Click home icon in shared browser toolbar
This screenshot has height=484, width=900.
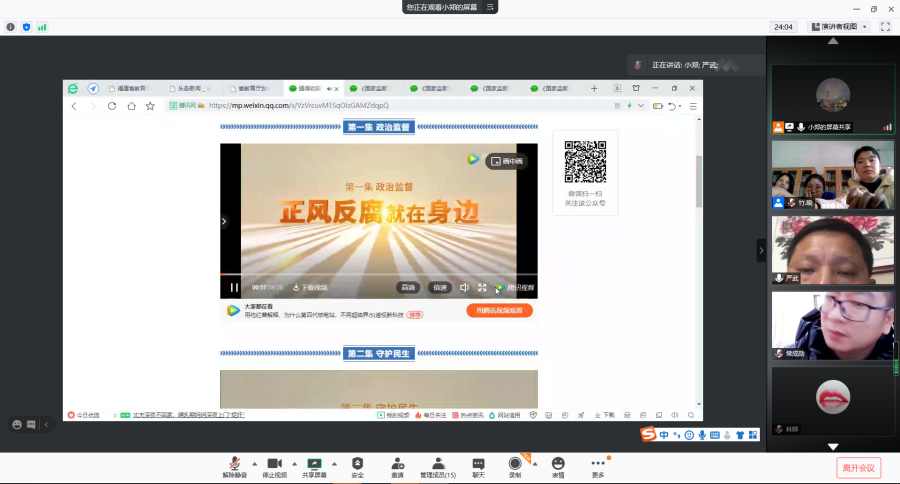(x=131, y=106)
